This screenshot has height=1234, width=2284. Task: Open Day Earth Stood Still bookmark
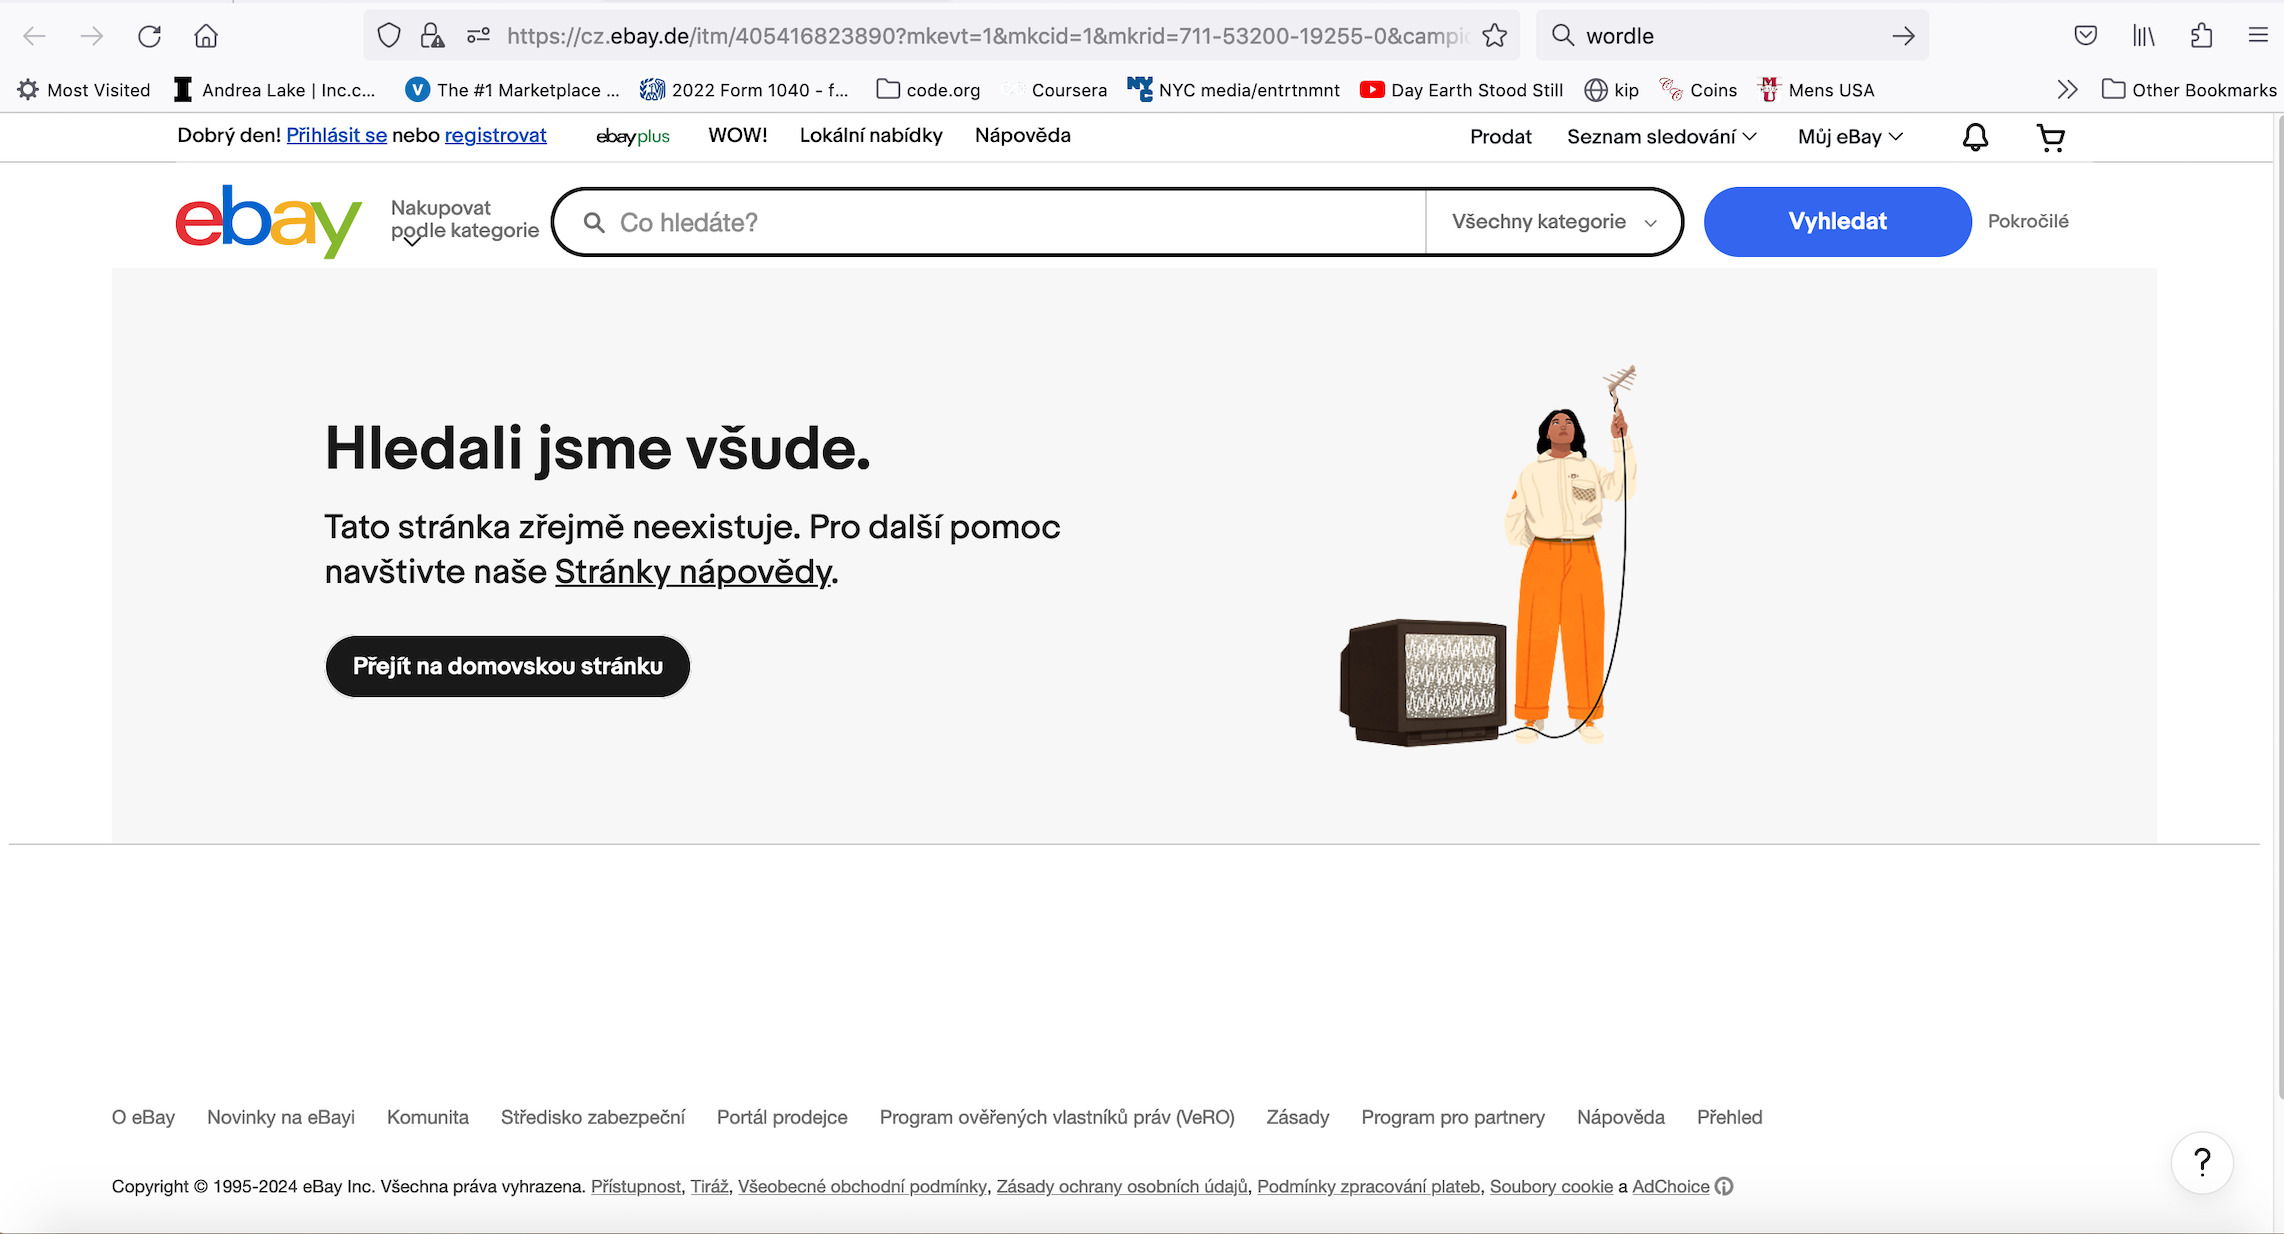coord(1461,90)
